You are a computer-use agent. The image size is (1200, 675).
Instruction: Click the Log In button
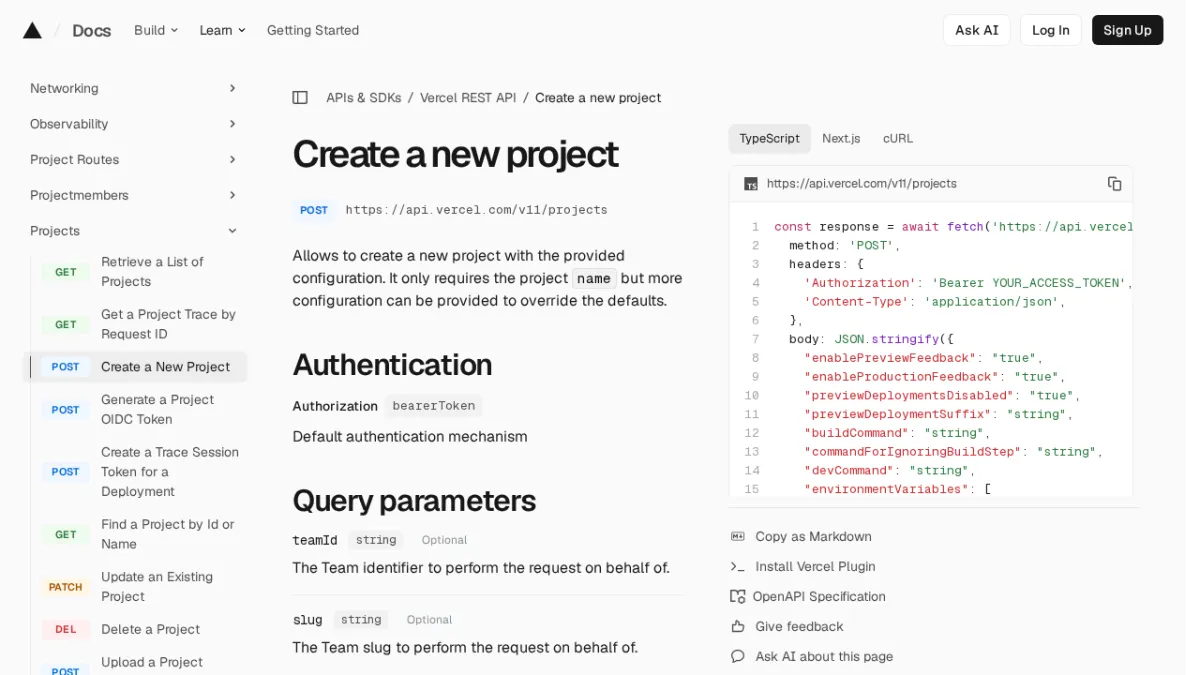(x=1051, y=30)
